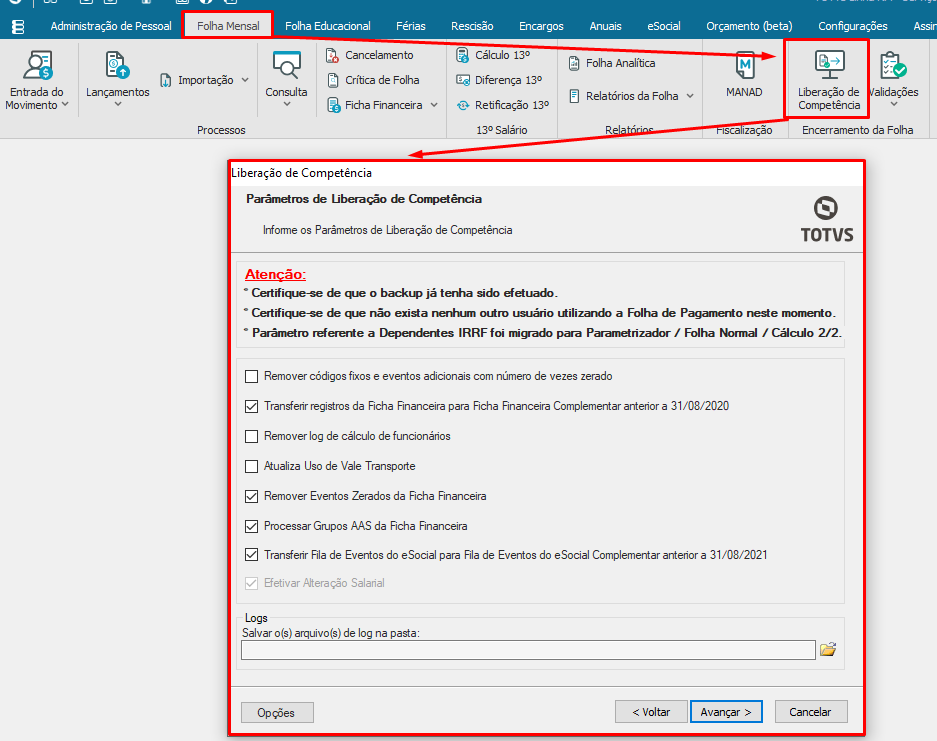937x741 pixels.
Task: Open Entrada do Movimento icon
Action: coord(38,65)
